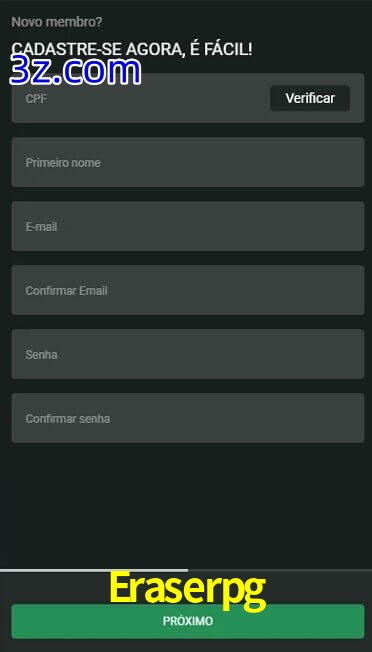Click the "Novo membro?" label

pos(57,22)
